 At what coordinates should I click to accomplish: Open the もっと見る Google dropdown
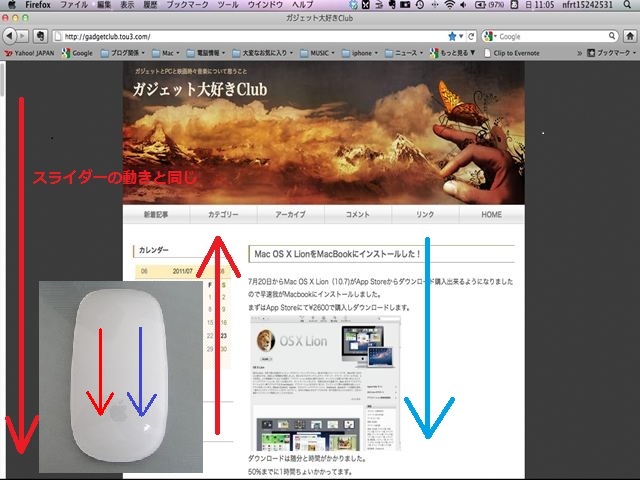453,53
